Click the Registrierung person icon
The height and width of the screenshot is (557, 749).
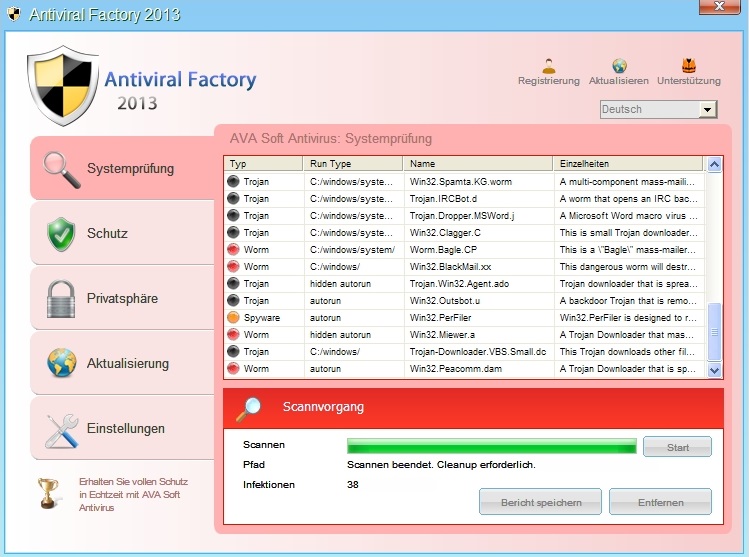[x=548, y=66]
